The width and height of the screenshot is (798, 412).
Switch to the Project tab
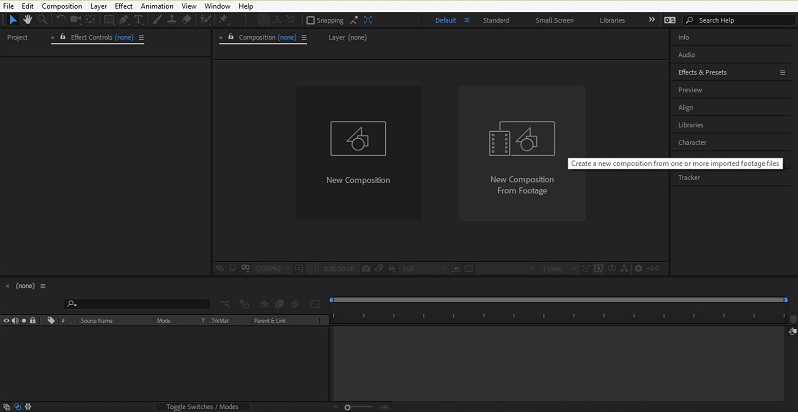click(x=17, y=37)
